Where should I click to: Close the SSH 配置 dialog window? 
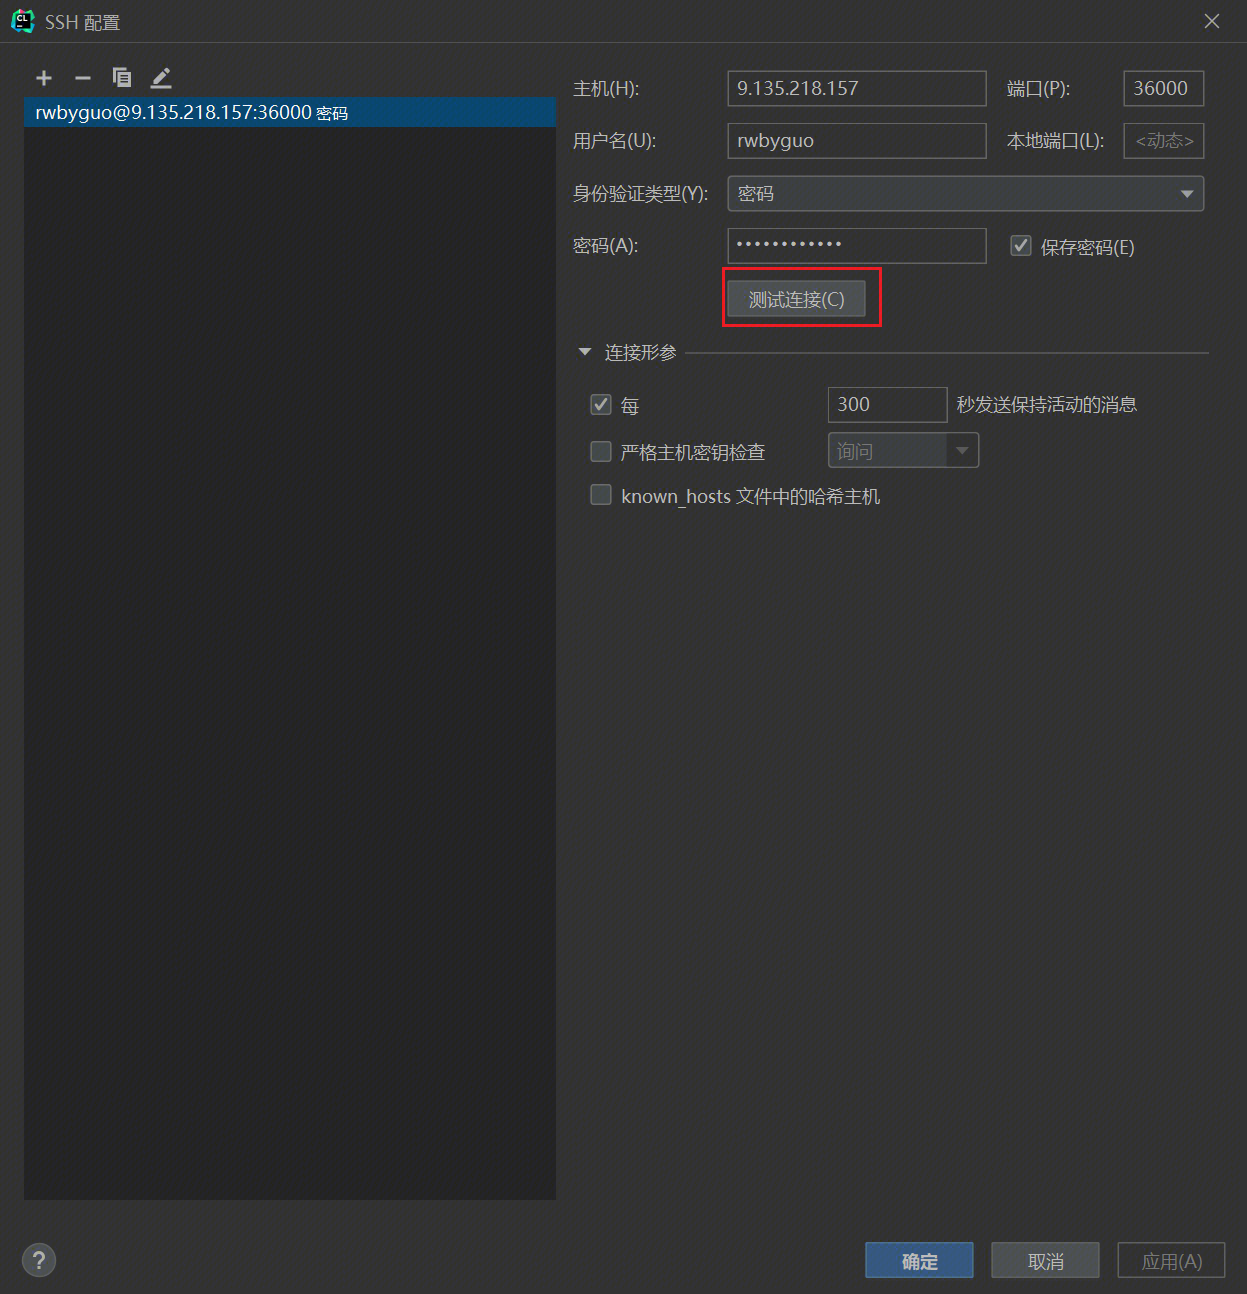(x=1212, y=21)
